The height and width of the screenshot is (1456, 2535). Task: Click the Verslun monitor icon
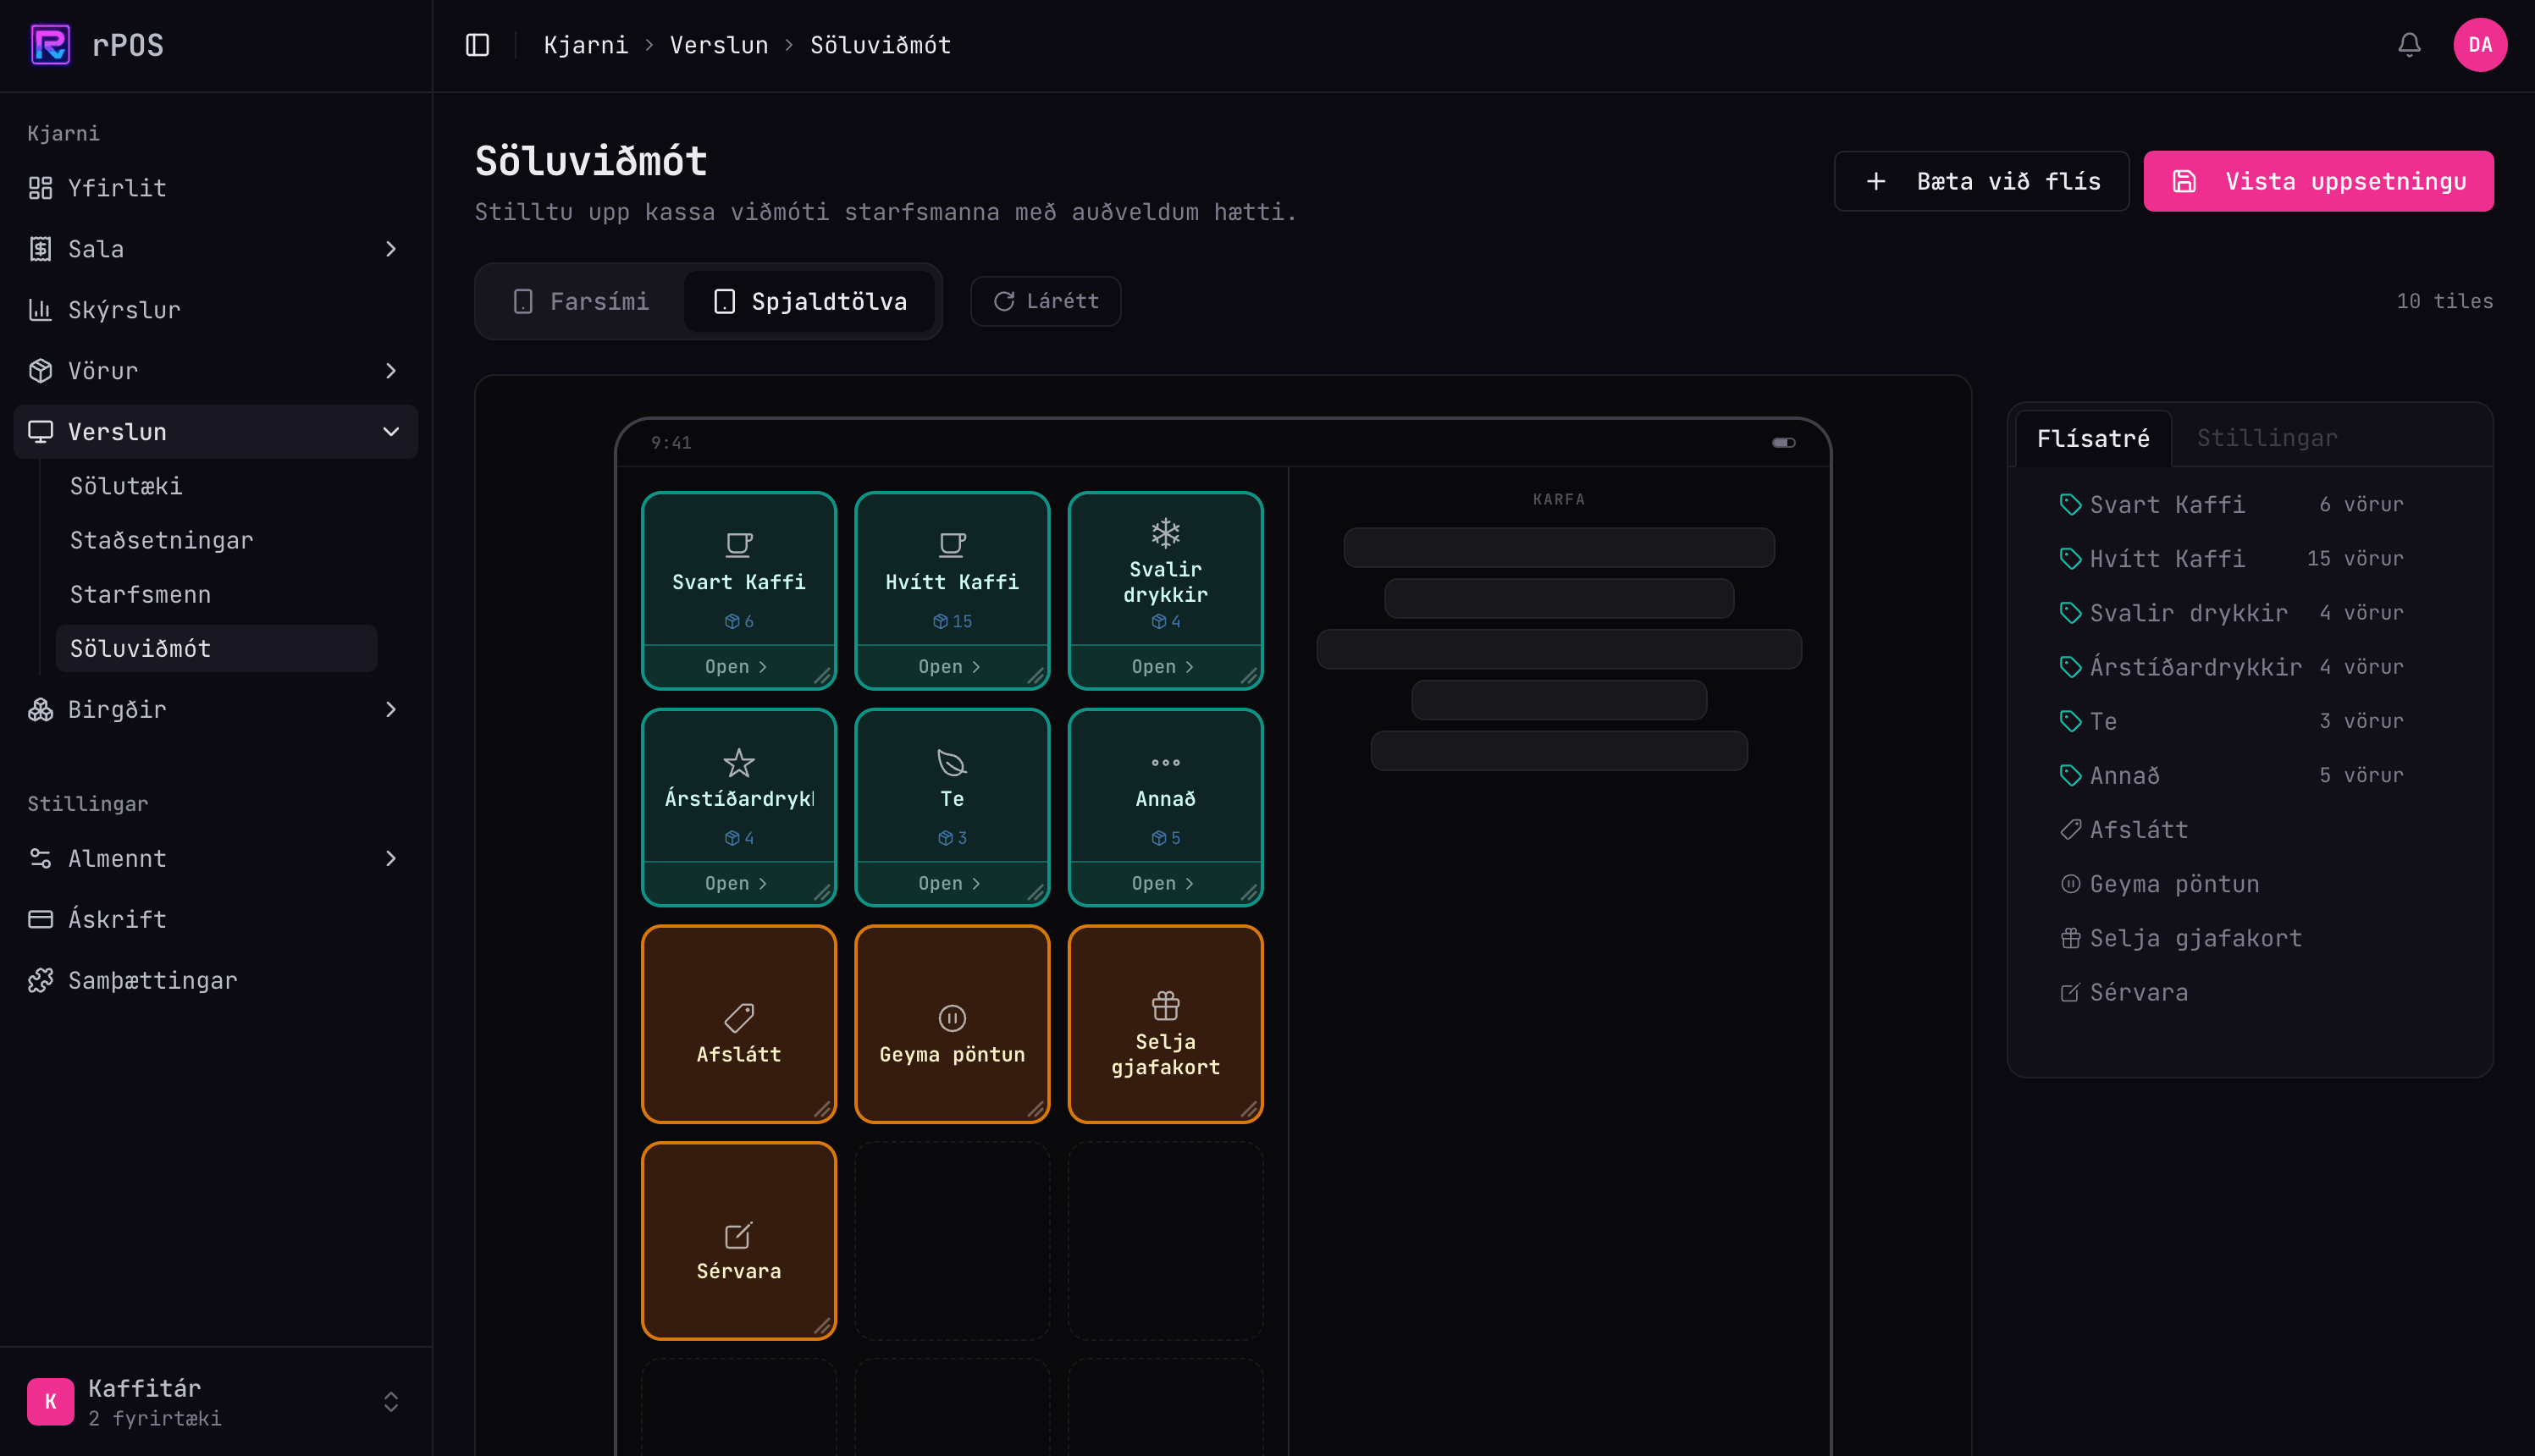point(40,432)
